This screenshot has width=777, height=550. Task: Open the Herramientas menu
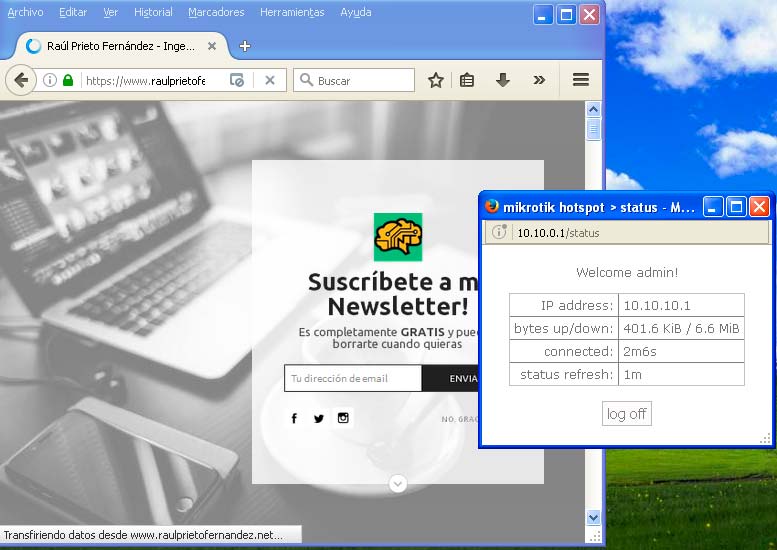pyautogui.click(x=292, y=12)
